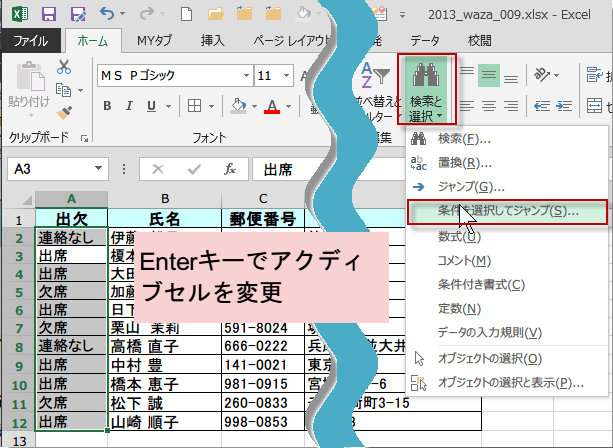Choose オブジェクトの選択(O) menu item

[x=507, y=358]
